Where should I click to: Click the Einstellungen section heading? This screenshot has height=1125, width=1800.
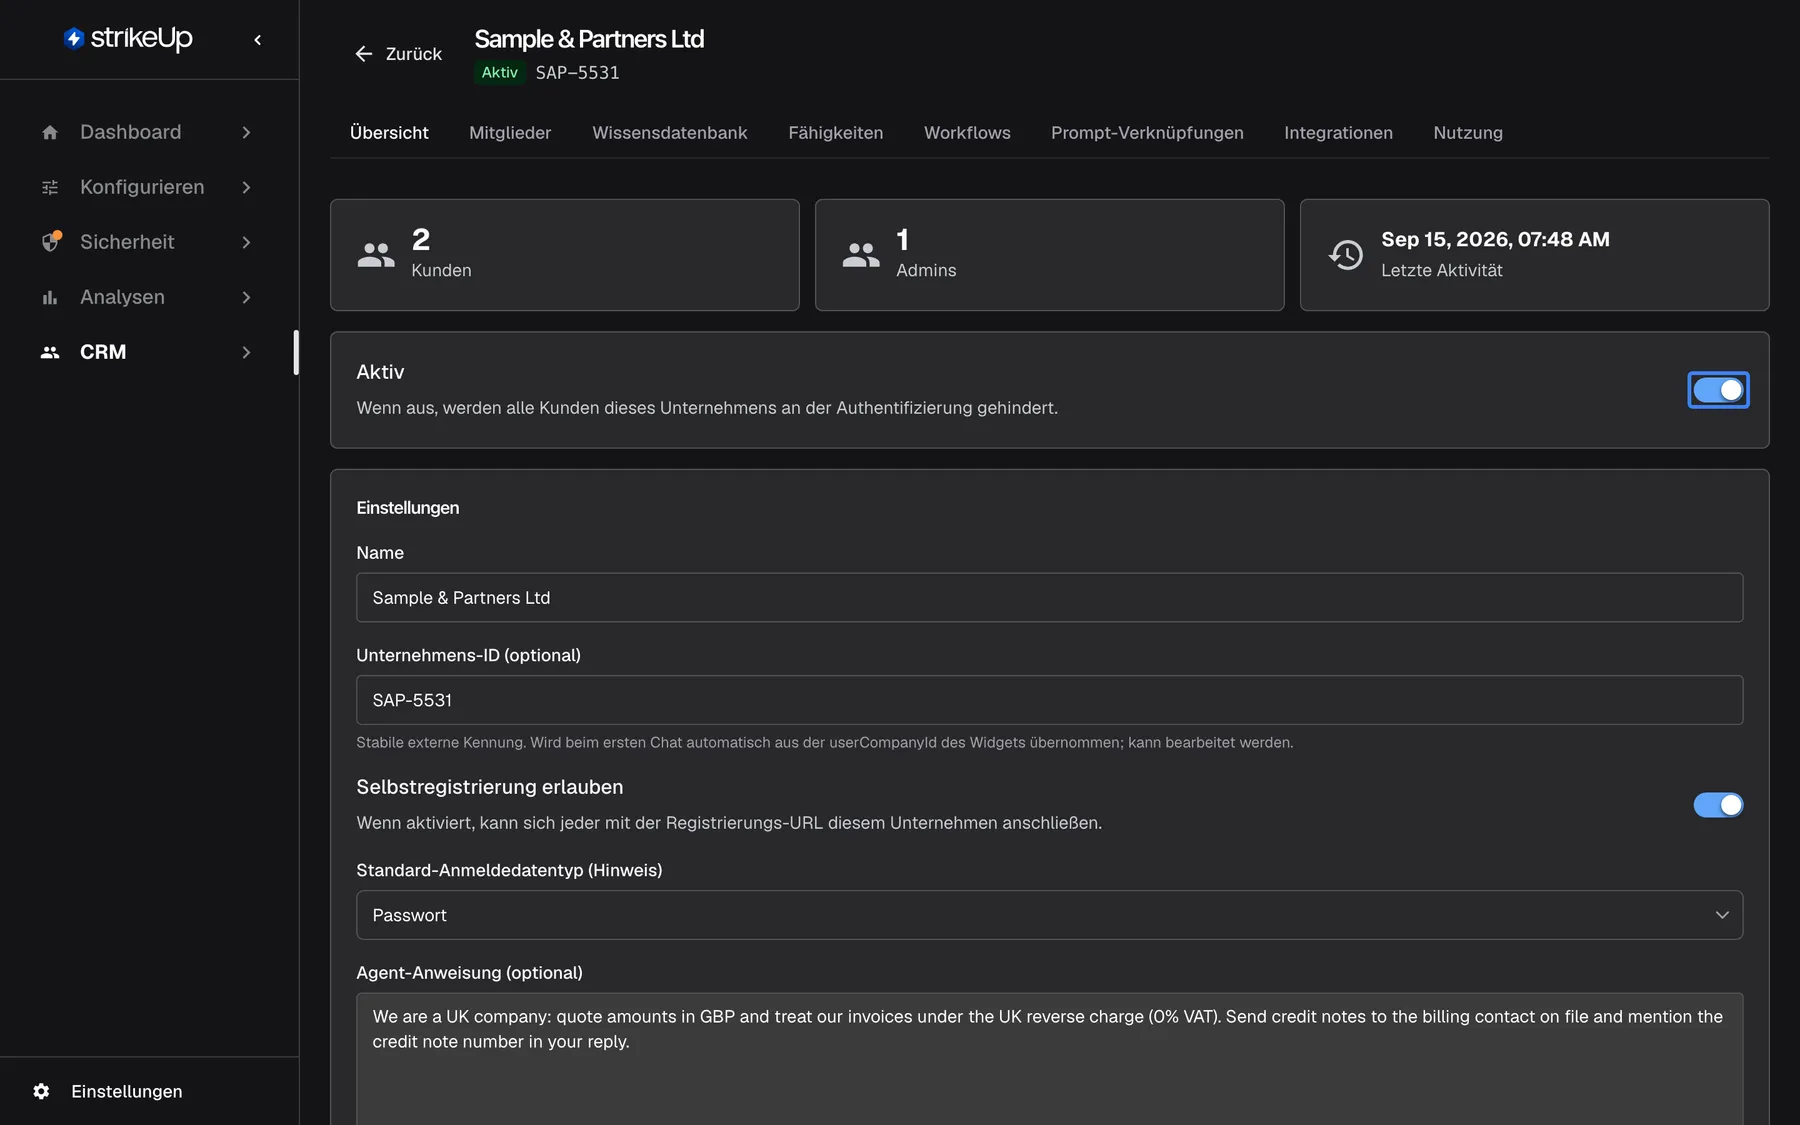pyautogui.click(x=408, y=508)
